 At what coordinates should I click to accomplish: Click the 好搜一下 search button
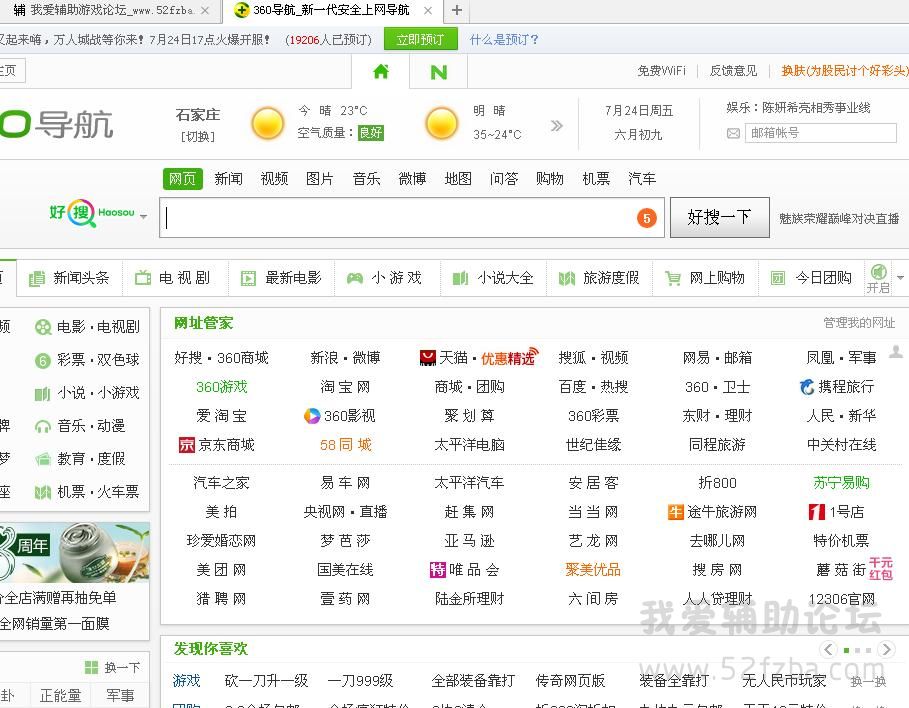coord(719,217)
